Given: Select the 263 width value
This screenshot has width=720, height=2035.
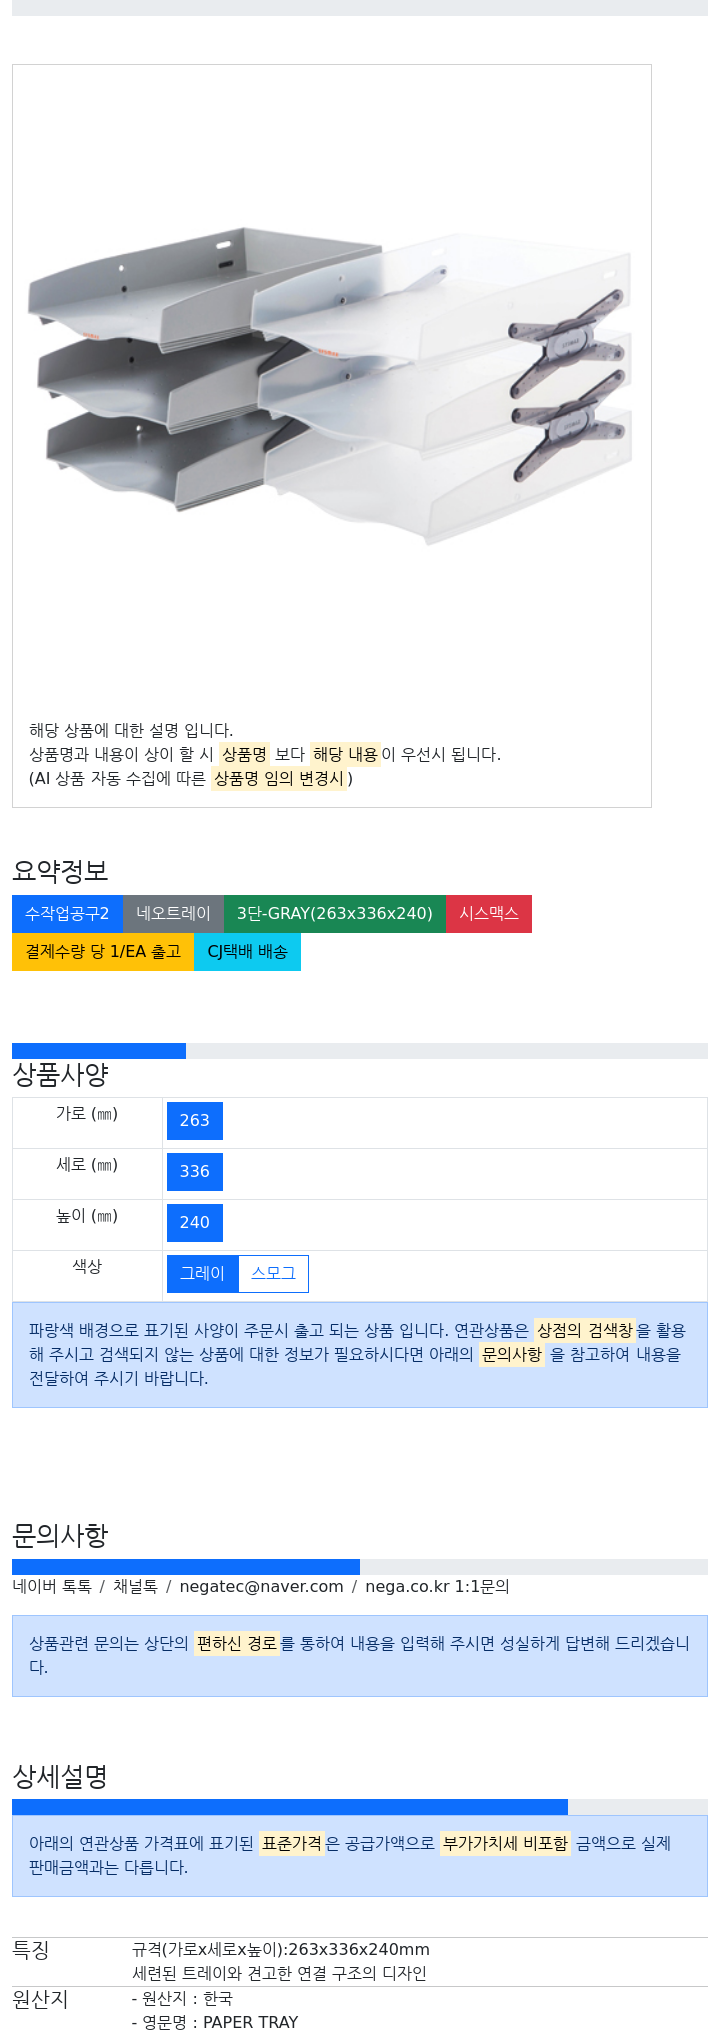Looking at the screenshot, I should click(x=195, y=1121).
